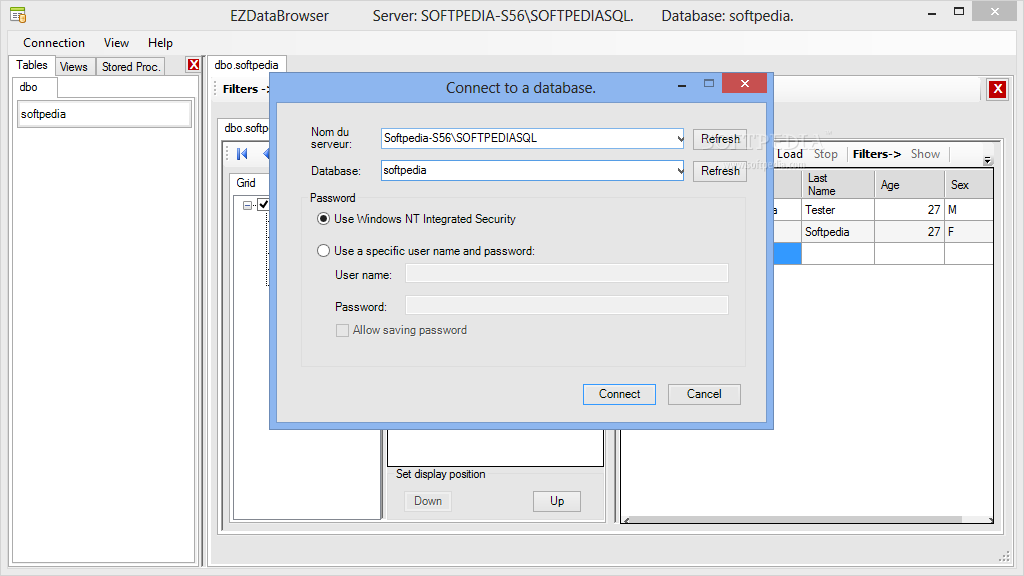Click the server name text field
This screenshot has width=1024, height=576.
click(528, 138)
